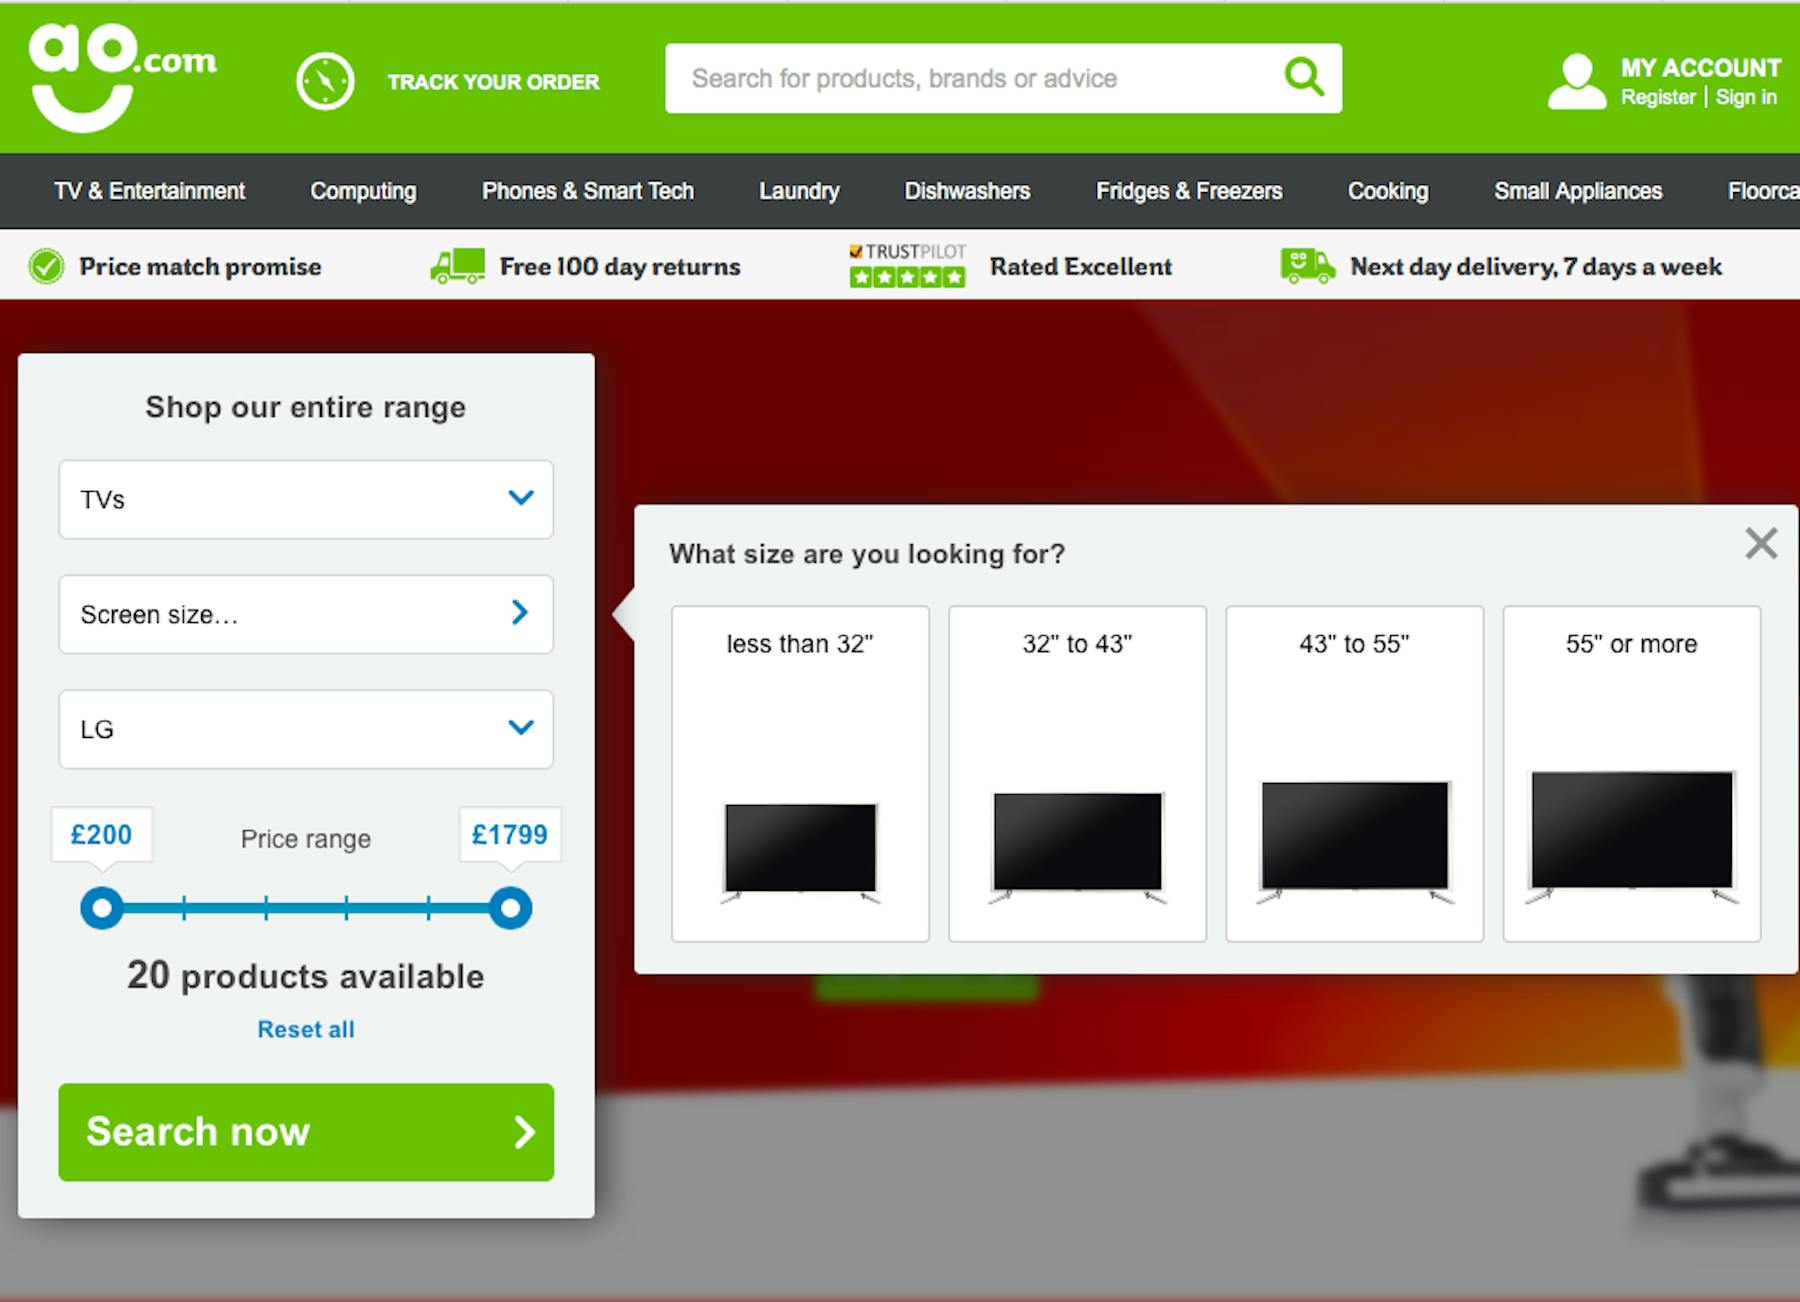The image size is (1800, 1302).
Task: Open the Laundry menu
Action: [799, 191]
